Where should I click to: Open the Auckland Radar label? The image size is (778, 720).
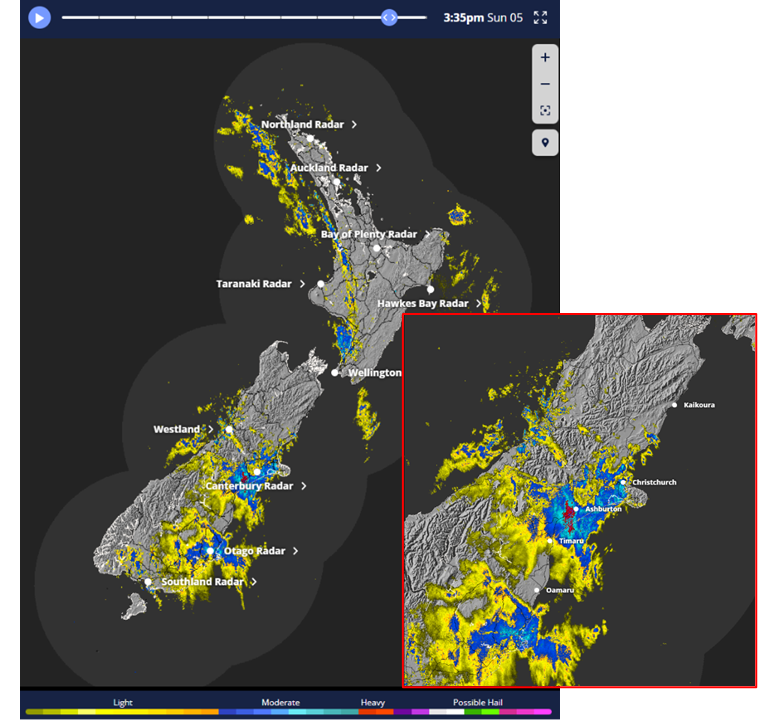click(329, 168)
